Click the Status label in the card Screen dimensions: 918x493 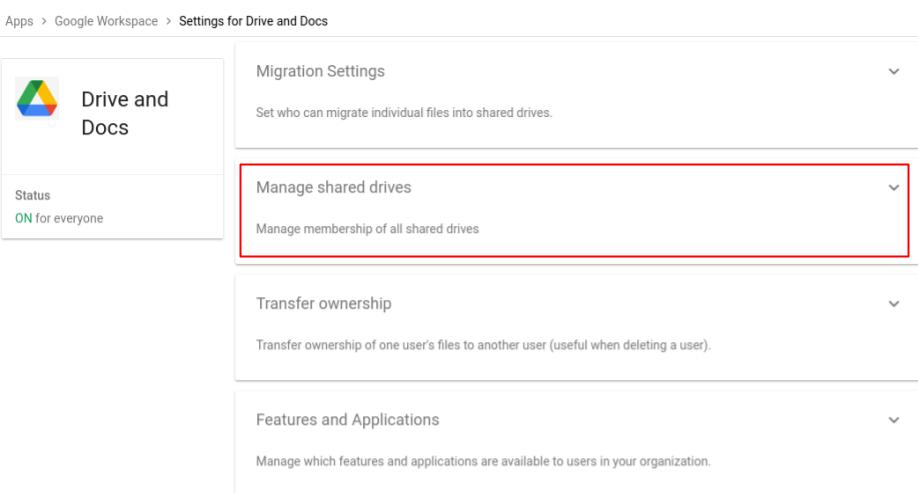tap(33, 196)
